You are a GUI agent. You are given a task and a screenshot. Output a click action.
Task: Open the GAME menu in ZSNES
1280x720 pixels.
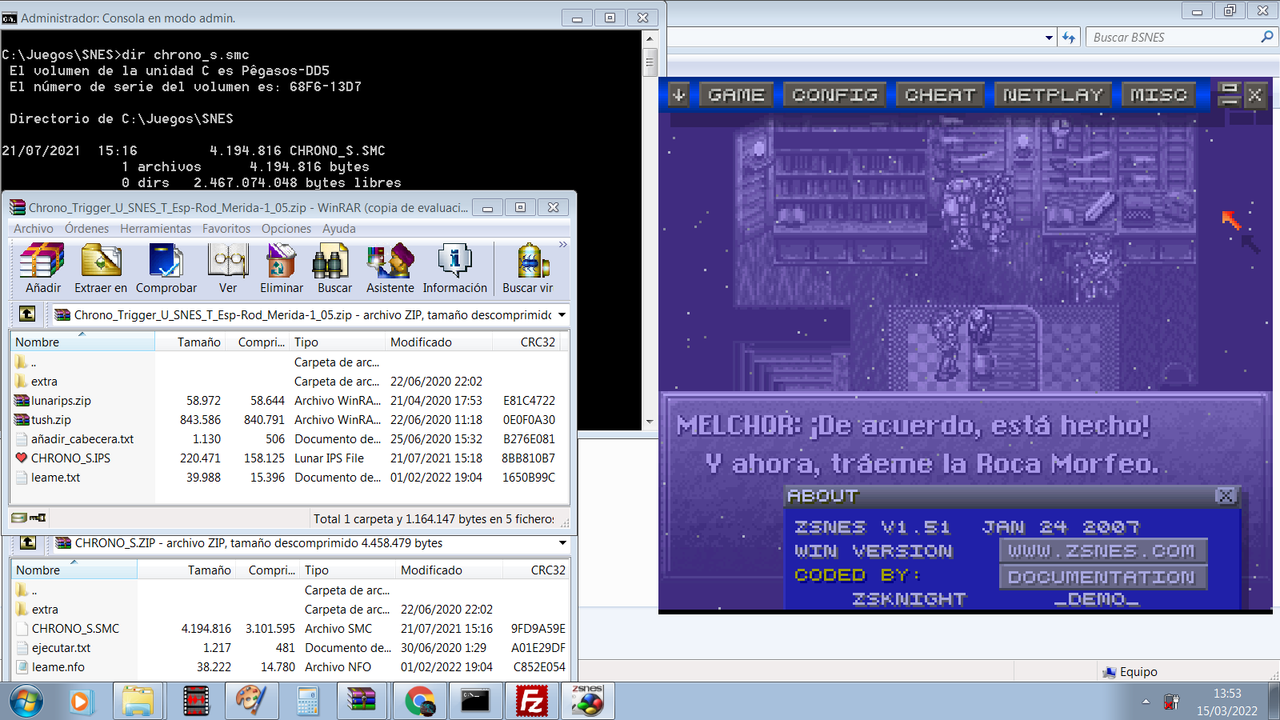click(737, 95)
